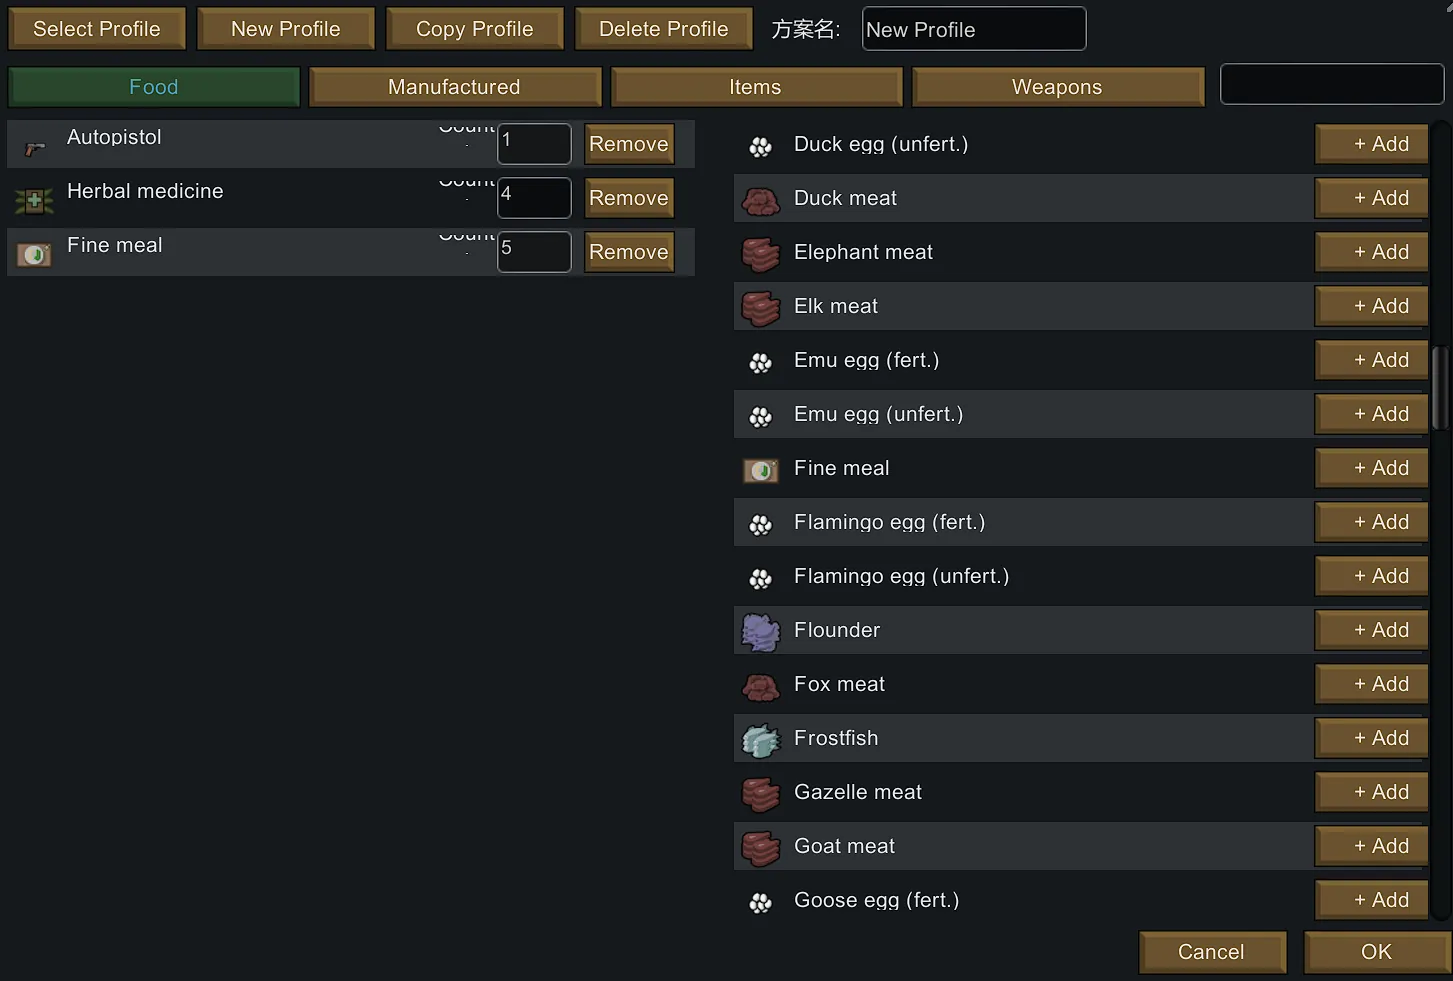Image resolution: width=1453 pixels, height=981 pixels.
Task: Click the Fox meat icon
Action: pos(761,686)
